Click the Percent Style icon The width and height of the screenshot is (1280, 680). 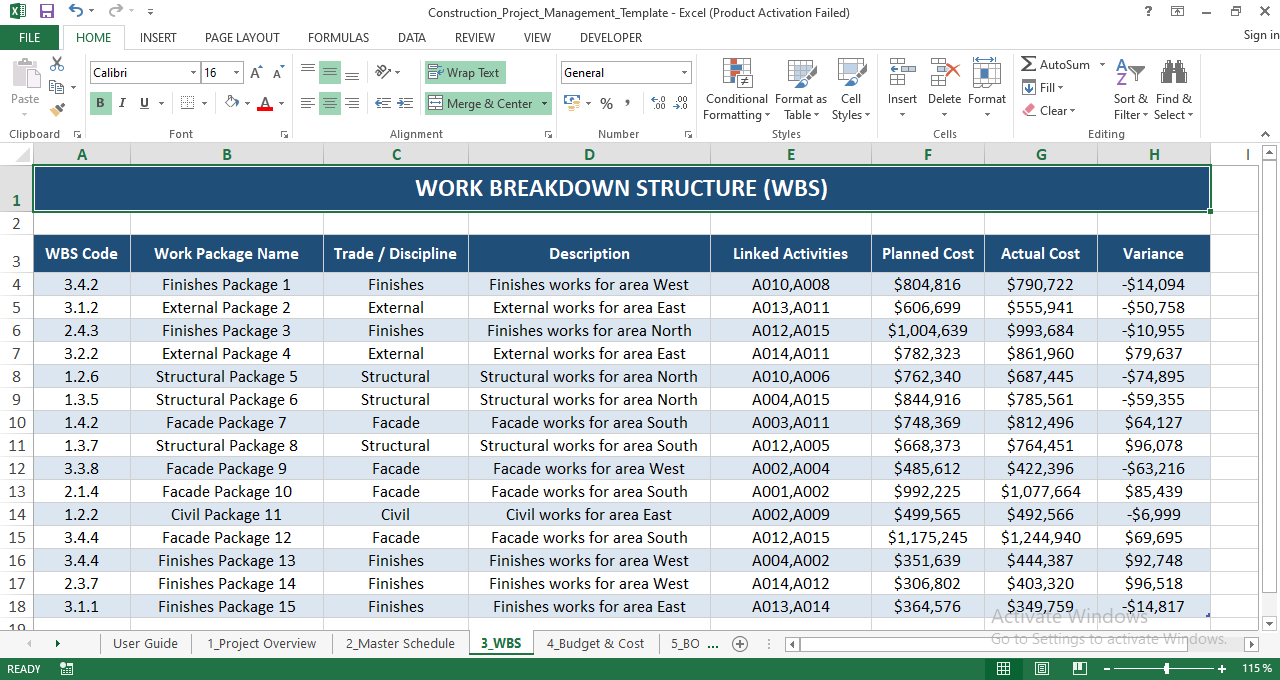[x=606, y=103]
